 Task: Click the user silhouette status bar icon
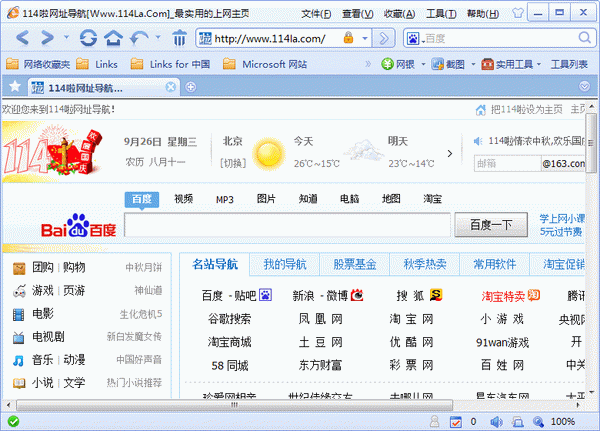pyautogui.click(x=434, y=421)
